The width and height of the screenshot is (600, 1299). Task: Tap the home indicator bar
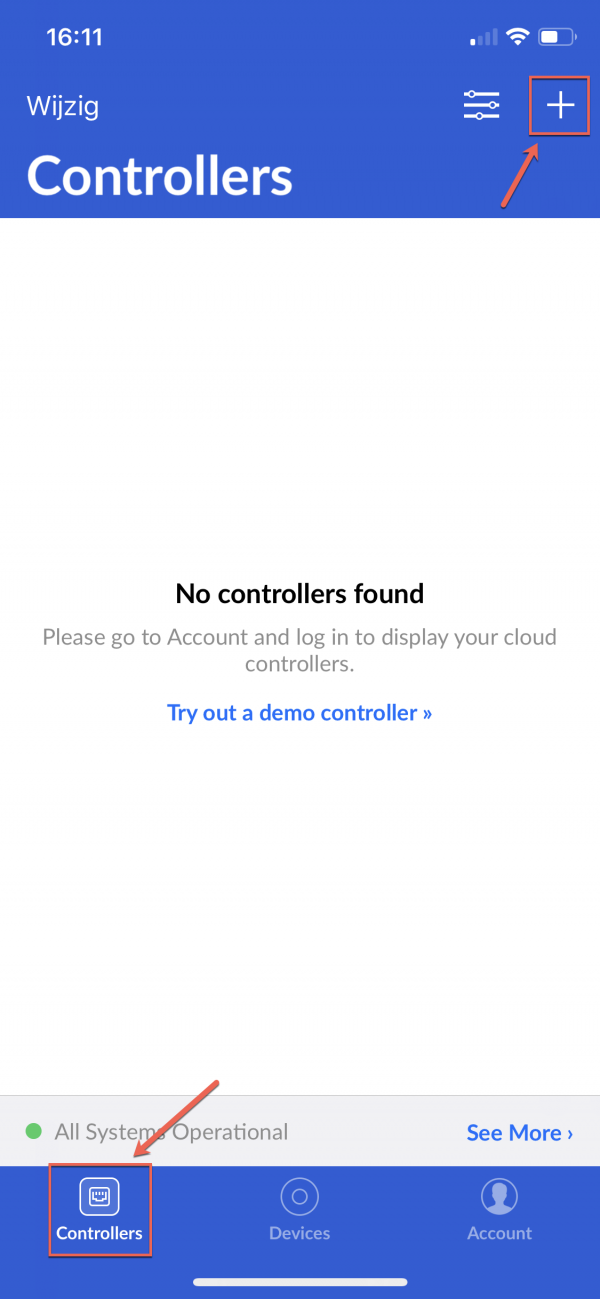coord(300,1281)
